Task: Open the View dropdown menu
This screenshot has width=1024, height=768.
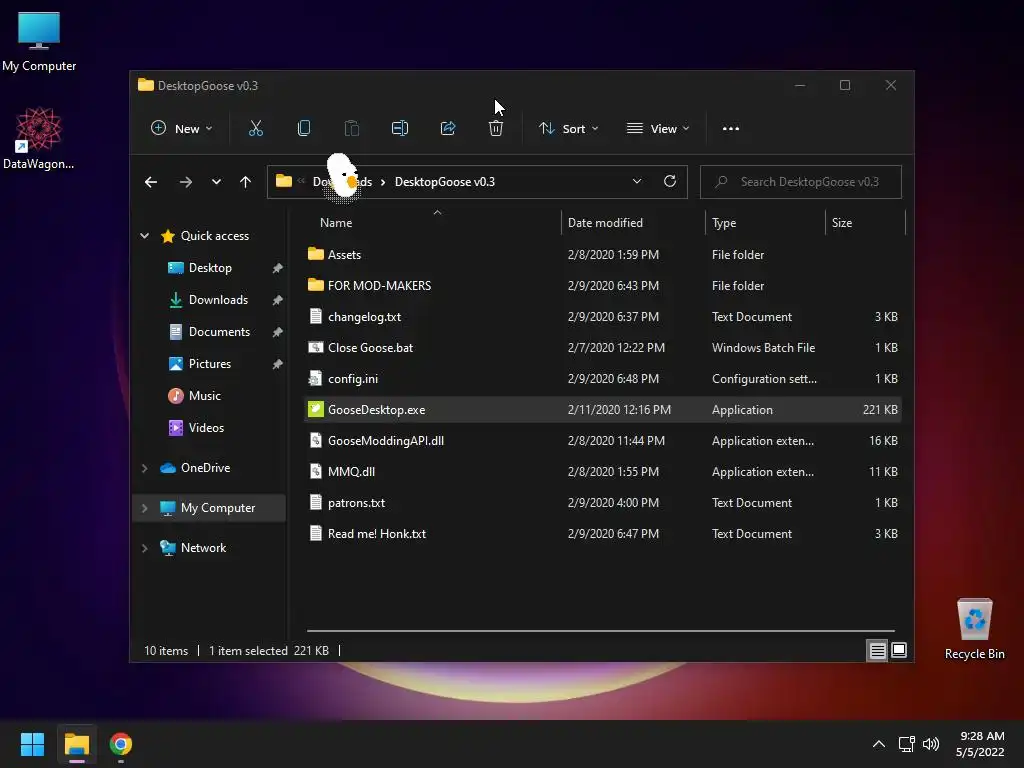Action: [x=658, y=129]
